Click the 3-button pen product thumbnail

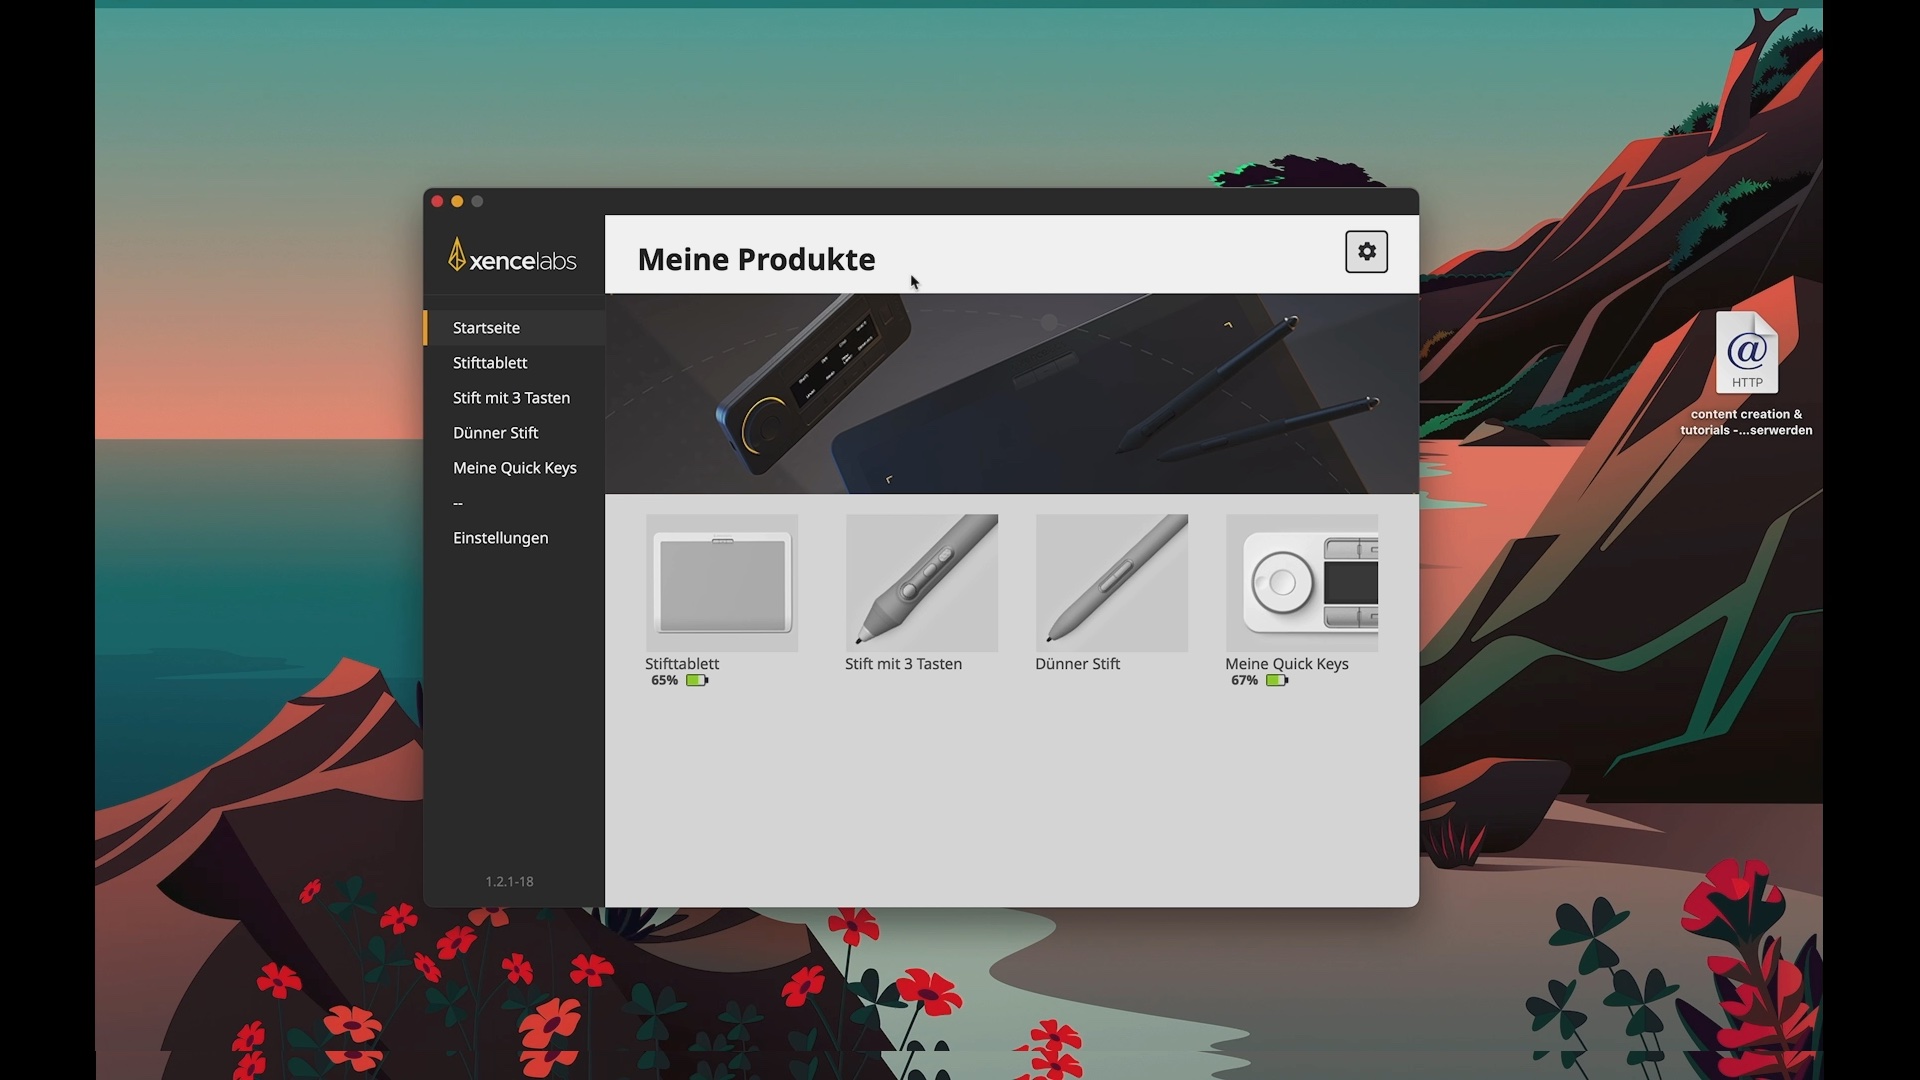[922, 583]
